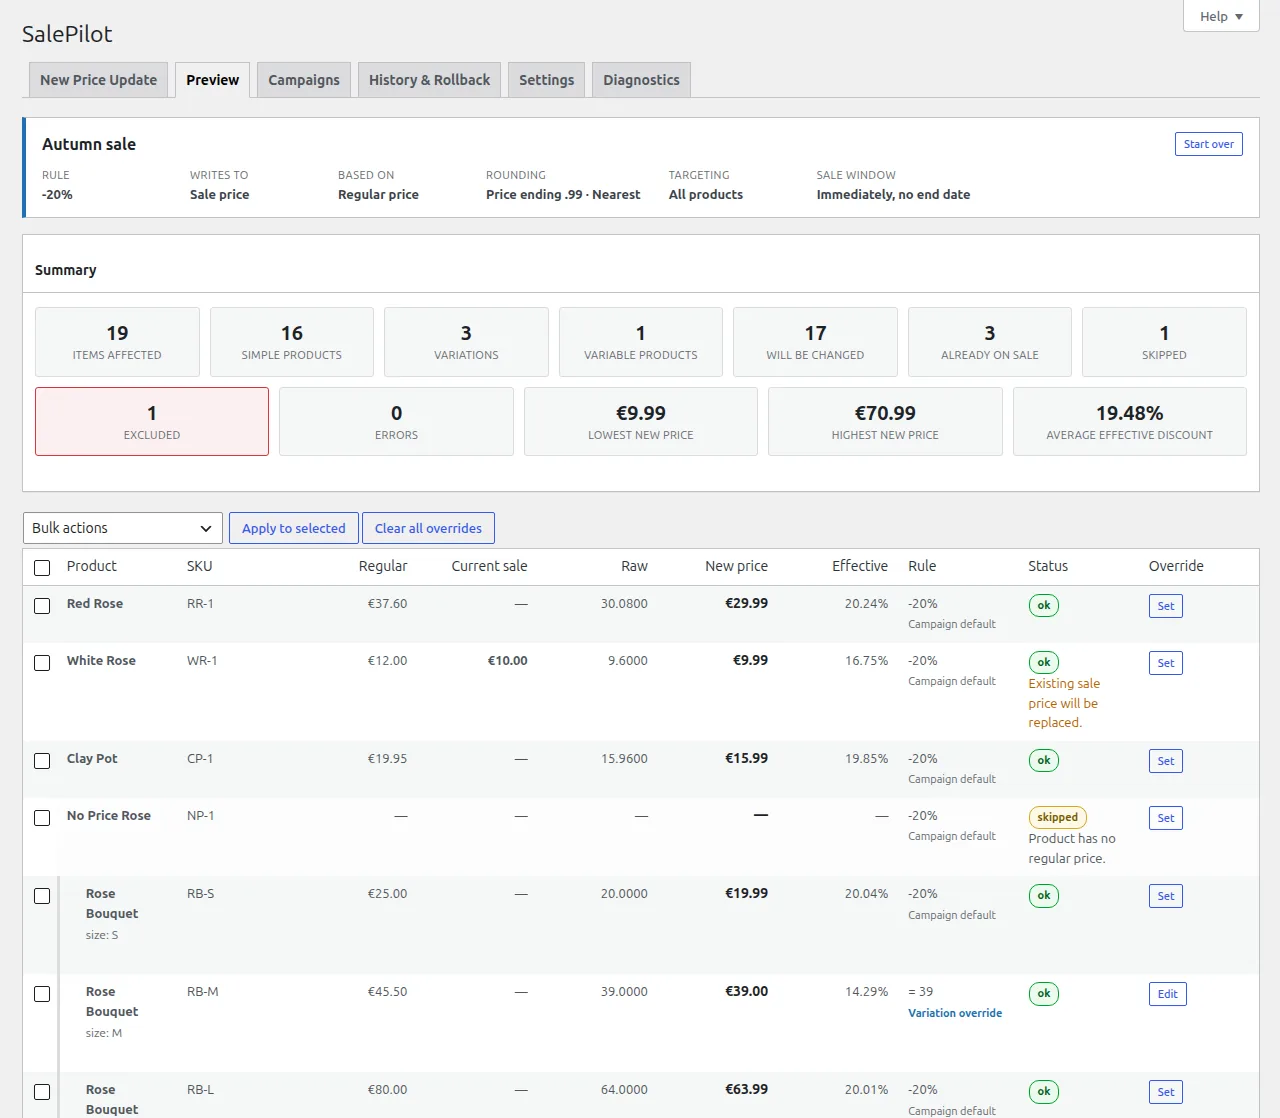Click the Errors summary card
Screen dimensions: 1280x1118
click(x=396, y=421)
